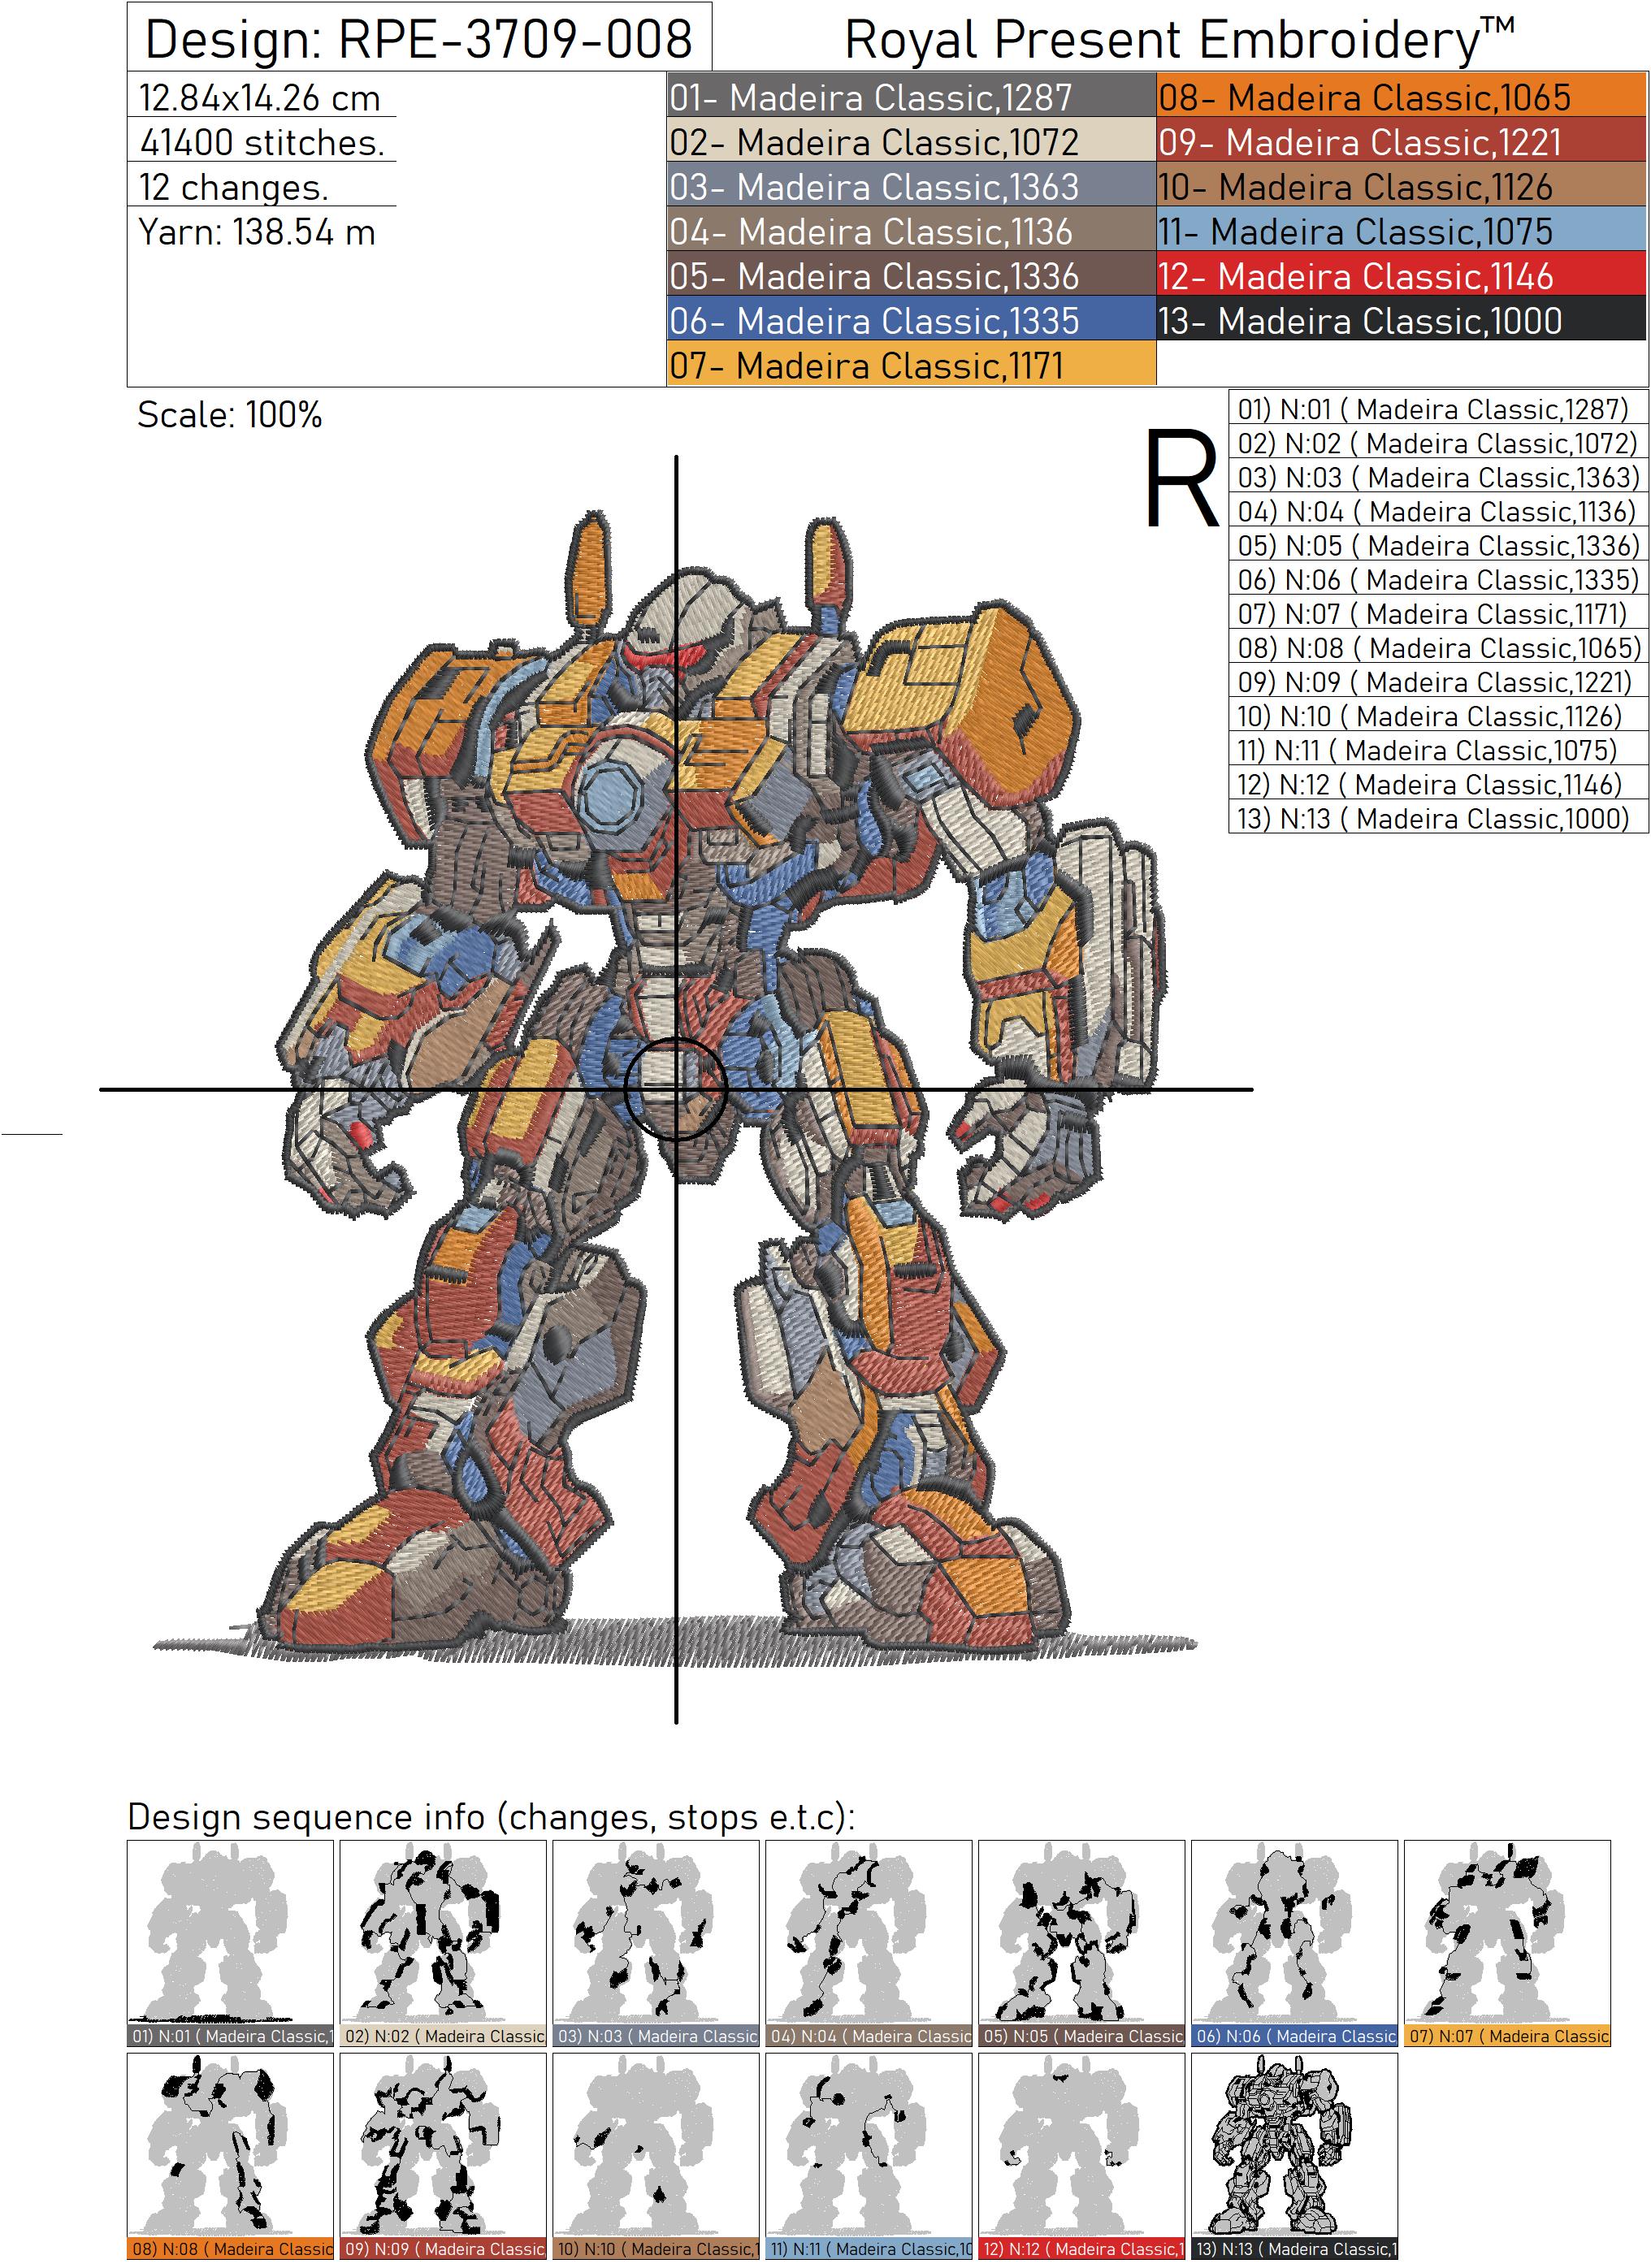Open sequence thumbnail 05) N:05
The image size is (1651, 2268).
[1082, 1944]
